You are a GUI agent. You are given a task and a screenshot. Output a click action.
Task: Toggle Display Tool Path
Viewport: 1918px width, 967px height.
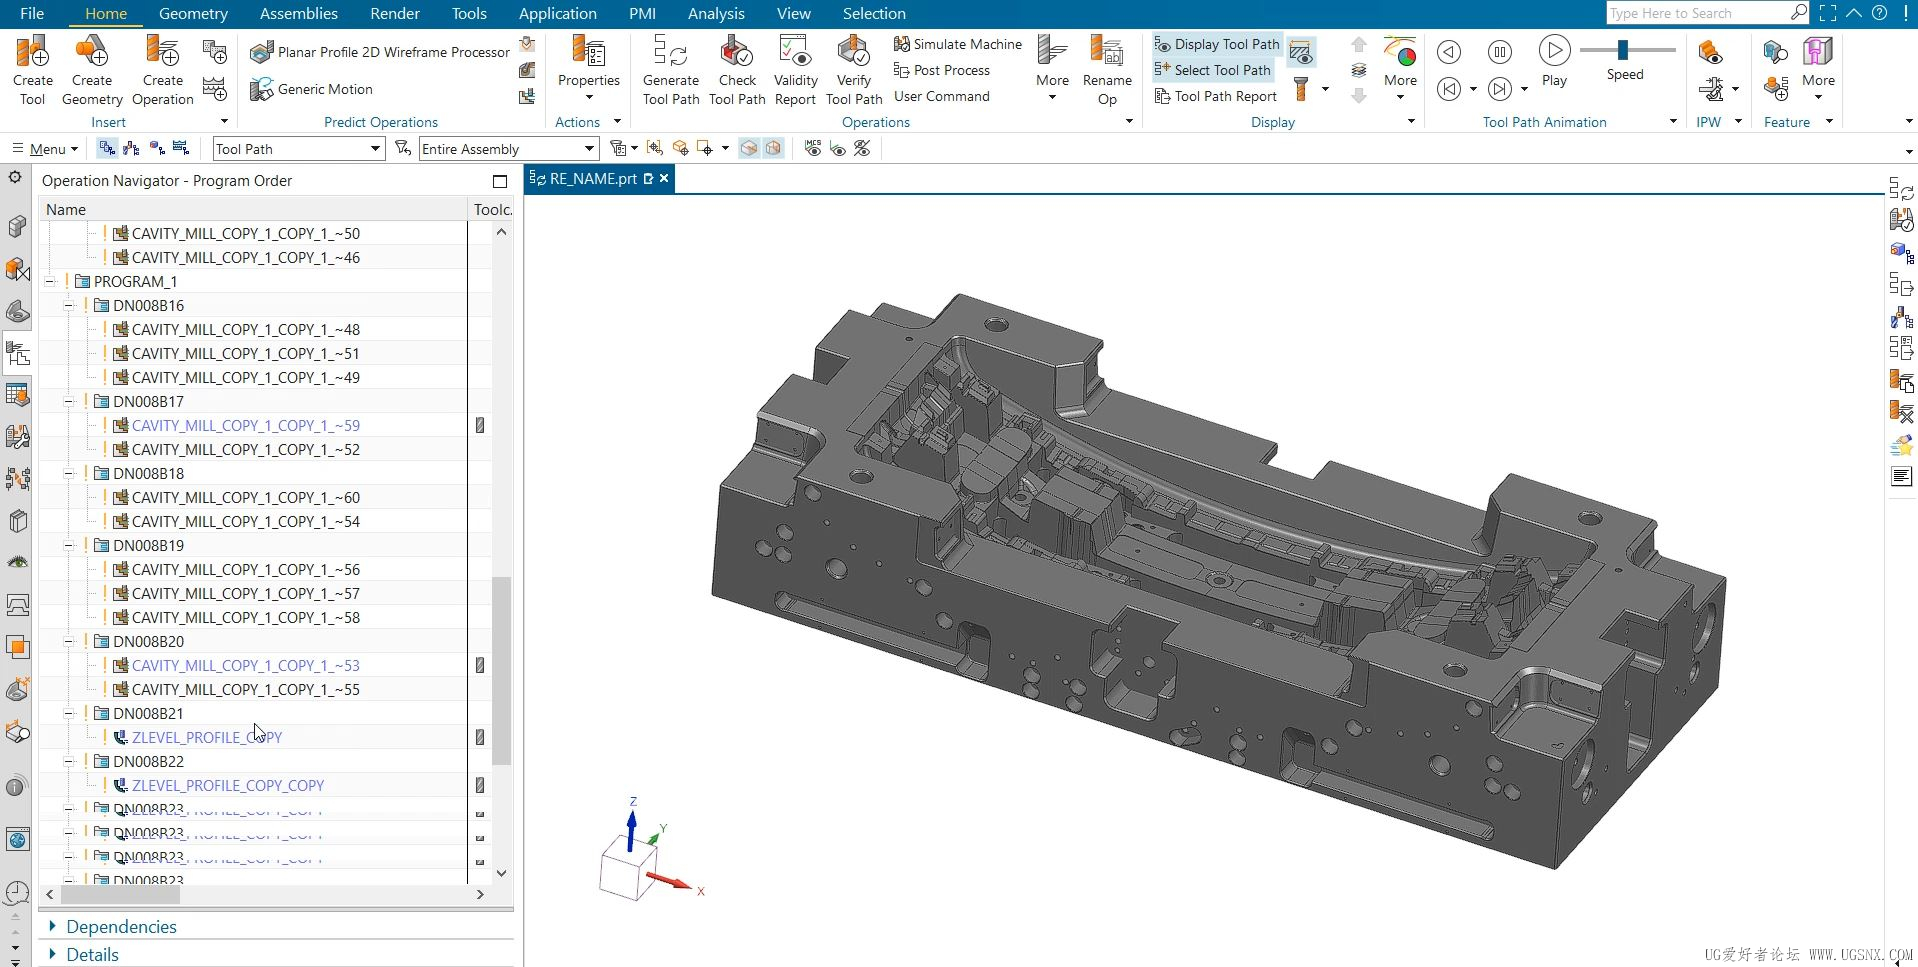(x=1217, y=44)
